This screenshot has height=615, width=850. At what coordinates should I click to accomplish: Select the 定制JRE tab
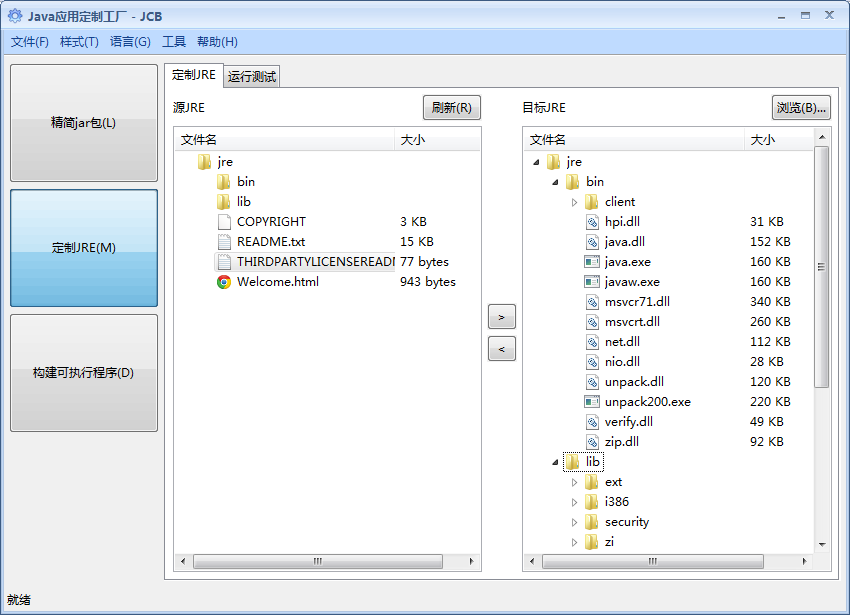[194, 75]
